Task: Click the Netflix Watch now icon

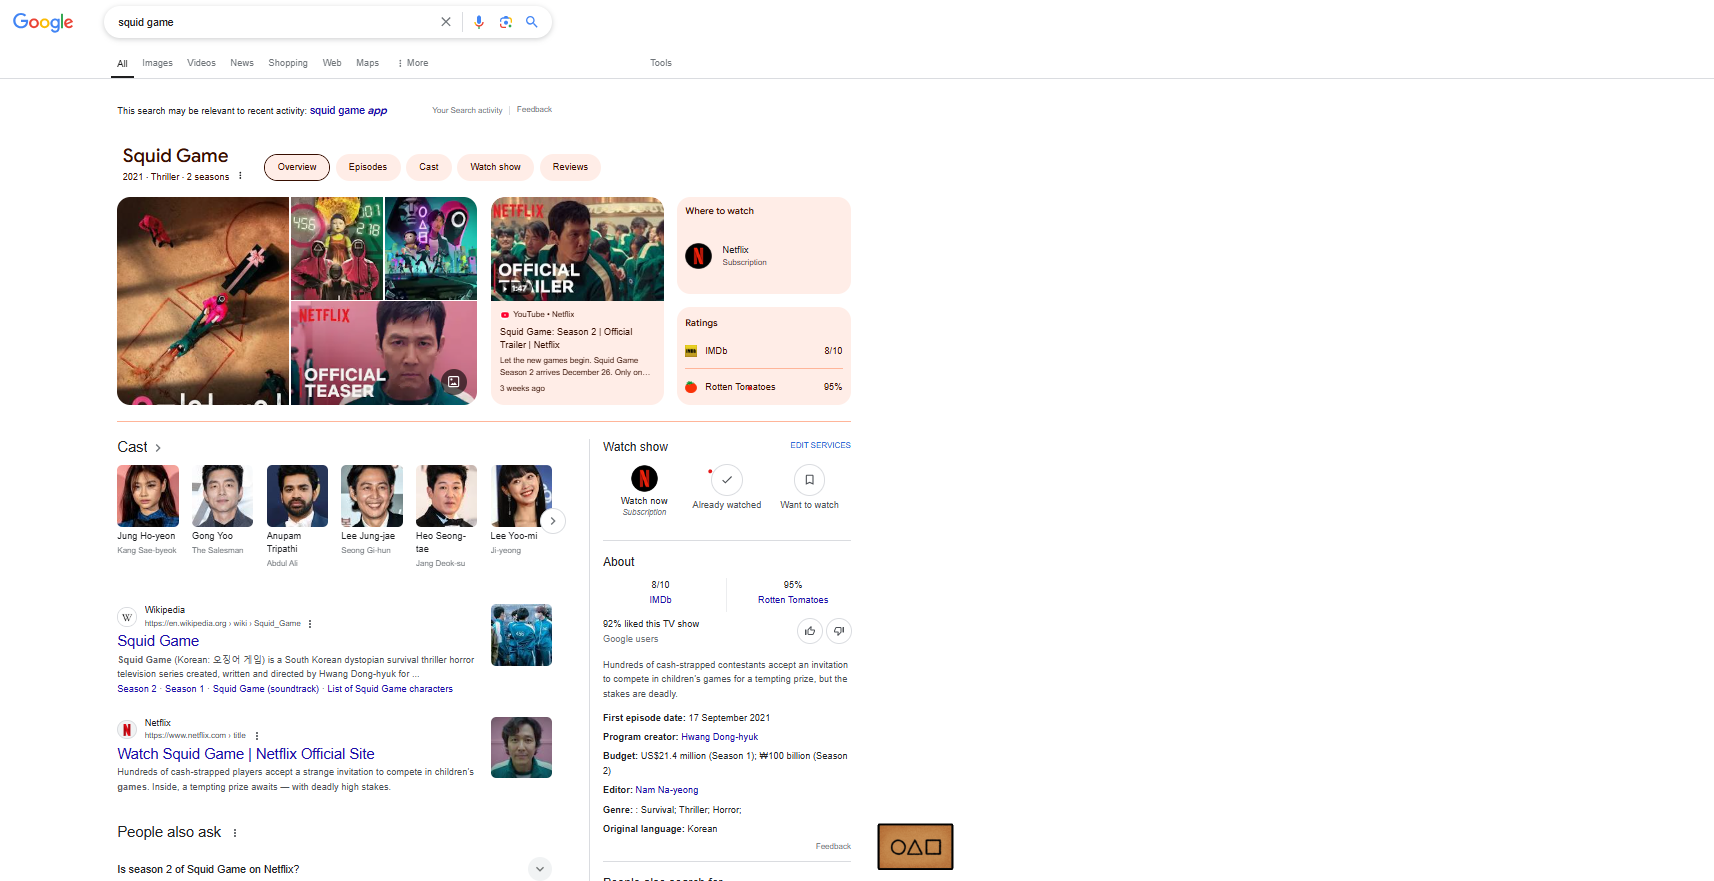Action: point(644,479)
